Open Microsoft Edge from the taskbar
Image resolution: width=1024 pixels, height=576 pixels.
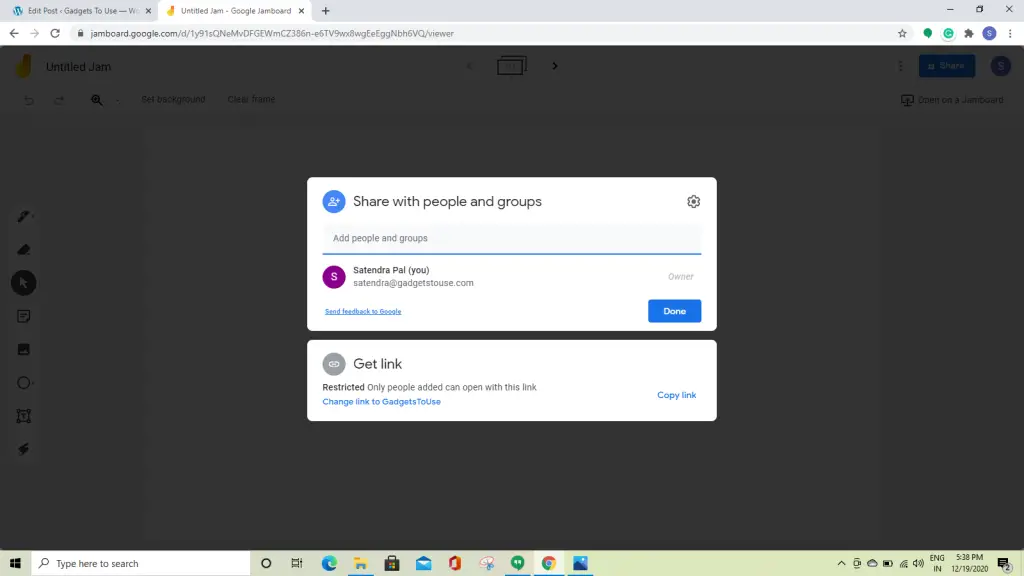point(329,563)
